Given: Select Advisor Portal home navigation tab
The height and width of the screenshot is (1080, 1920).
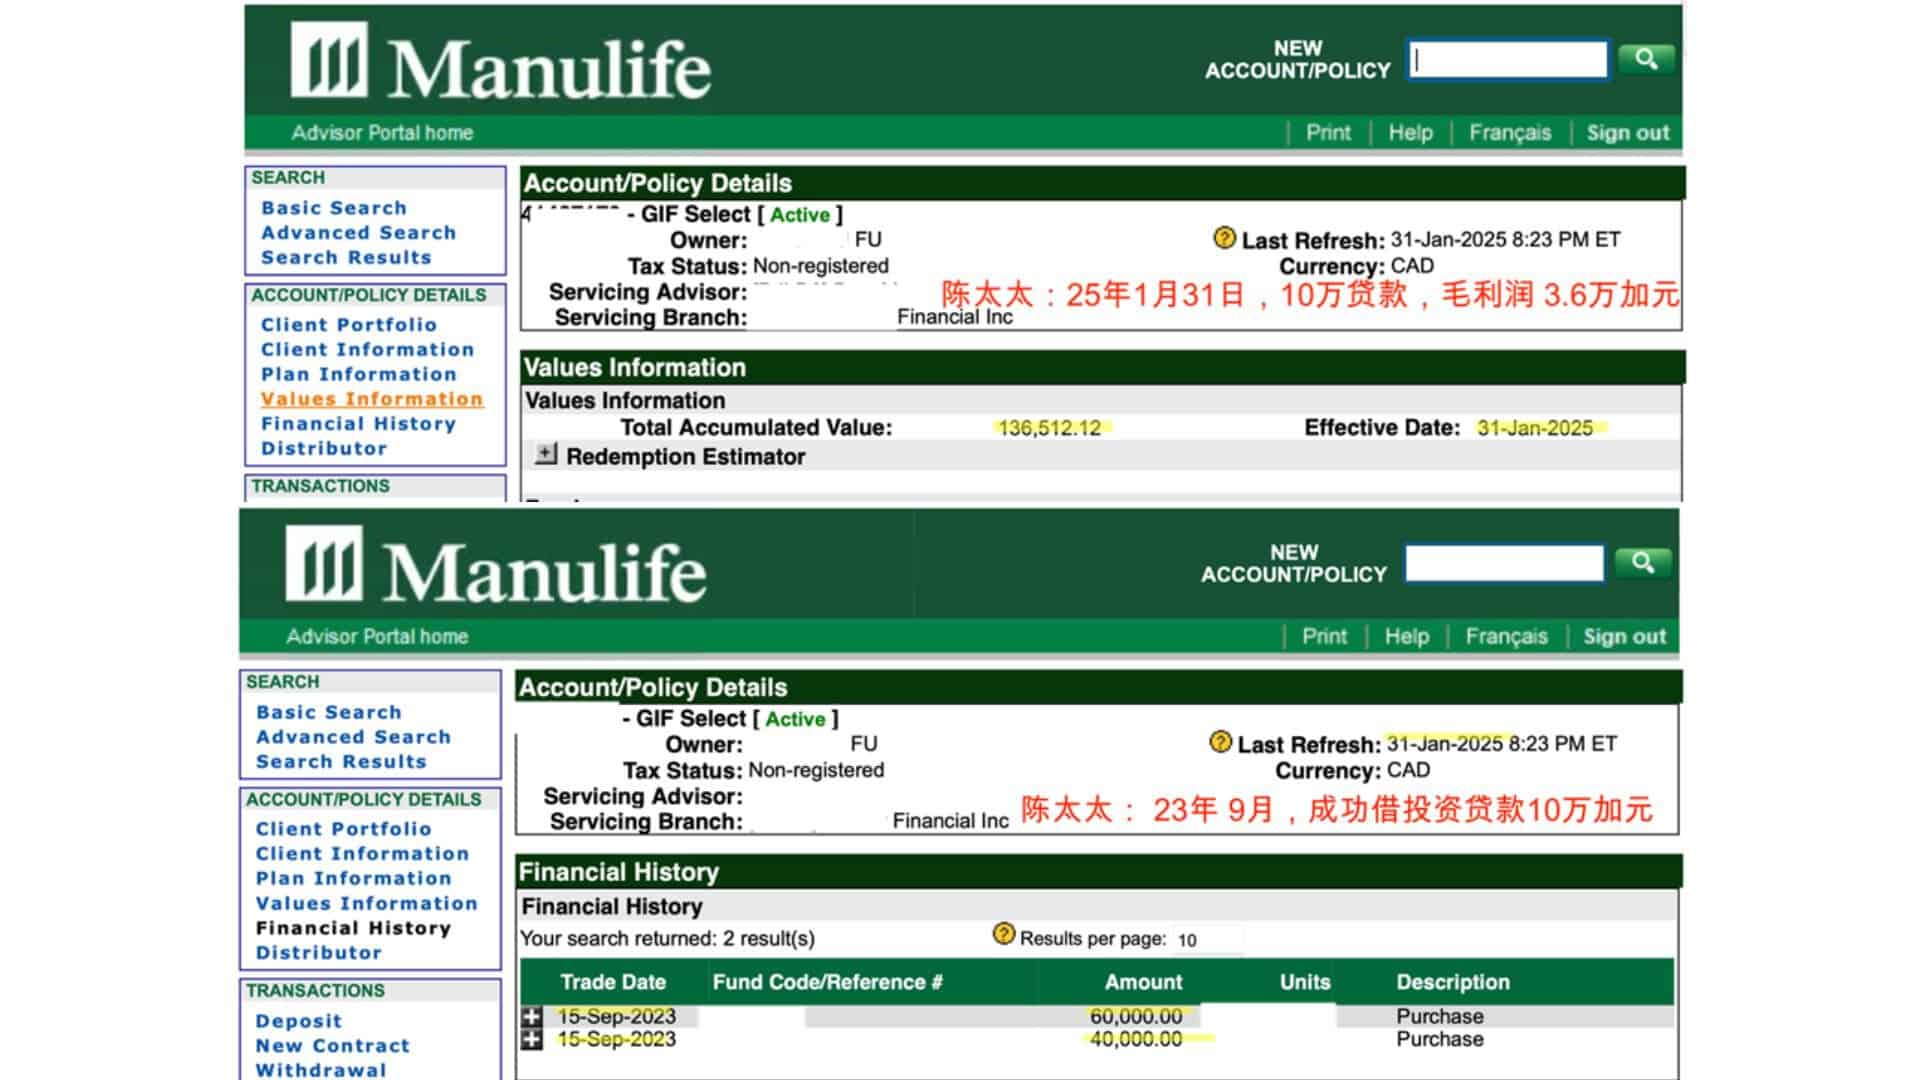Looking at the screenshot, I should (380, 132).
